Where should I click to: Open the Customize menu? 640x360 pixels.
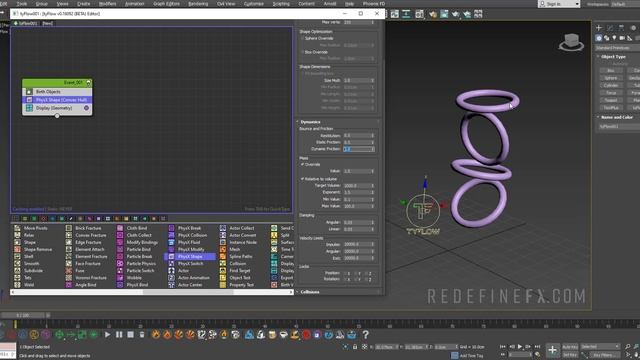tap(254, 4)
